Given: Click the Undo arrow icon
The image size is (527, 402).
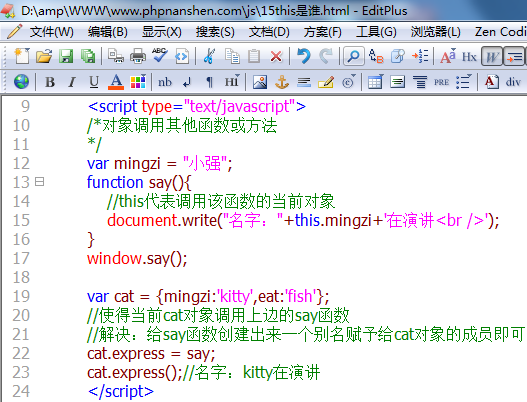Looking at the screenshot, I should 304,56.
